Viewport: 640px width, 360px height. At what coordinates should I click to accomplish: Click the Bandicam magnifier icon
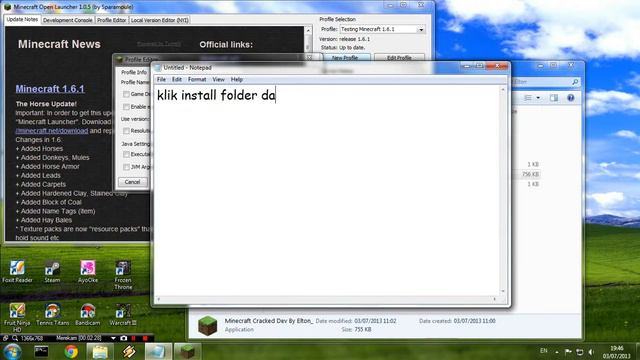click(15, 338)
